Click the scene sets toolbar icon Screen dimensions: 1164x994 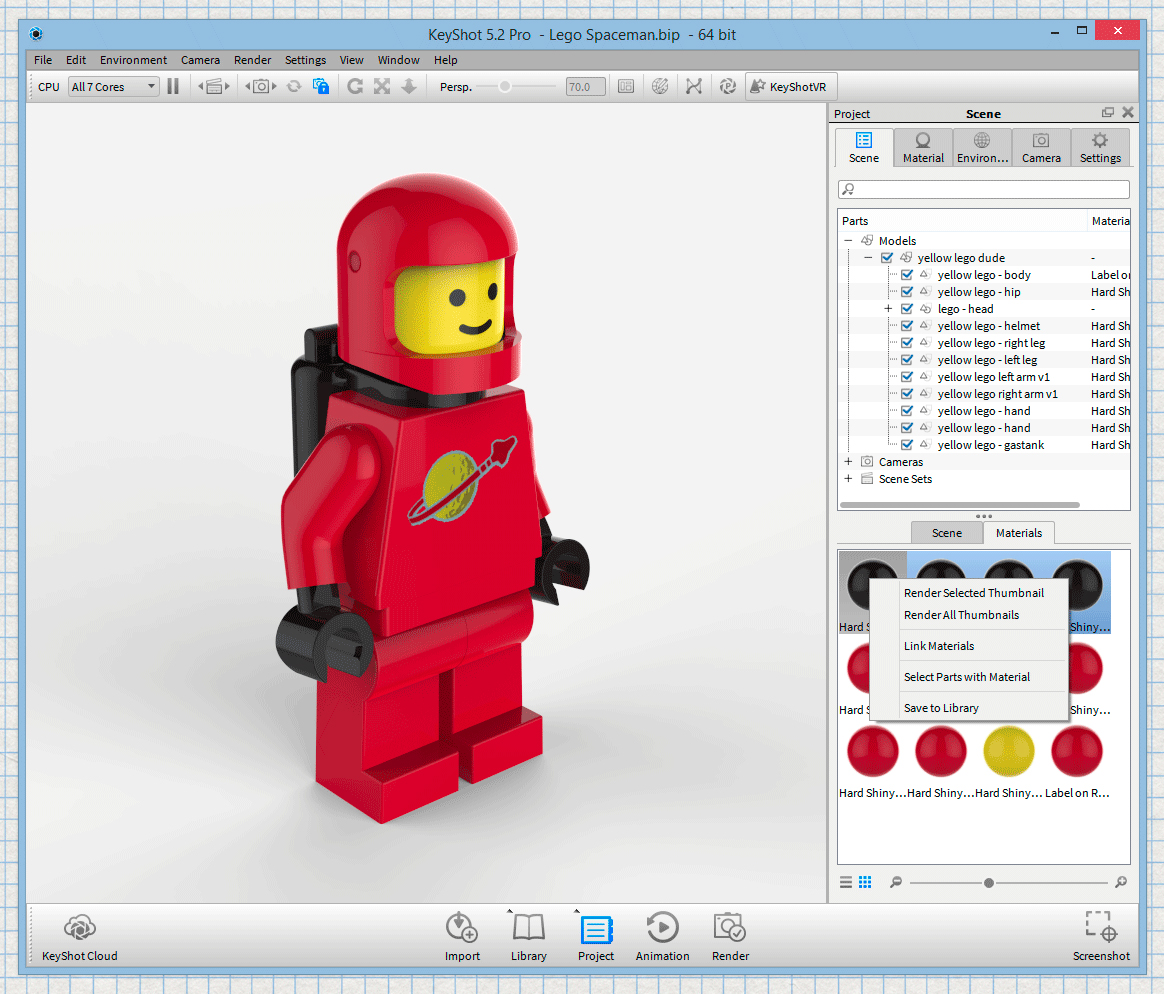pos(214,87)
